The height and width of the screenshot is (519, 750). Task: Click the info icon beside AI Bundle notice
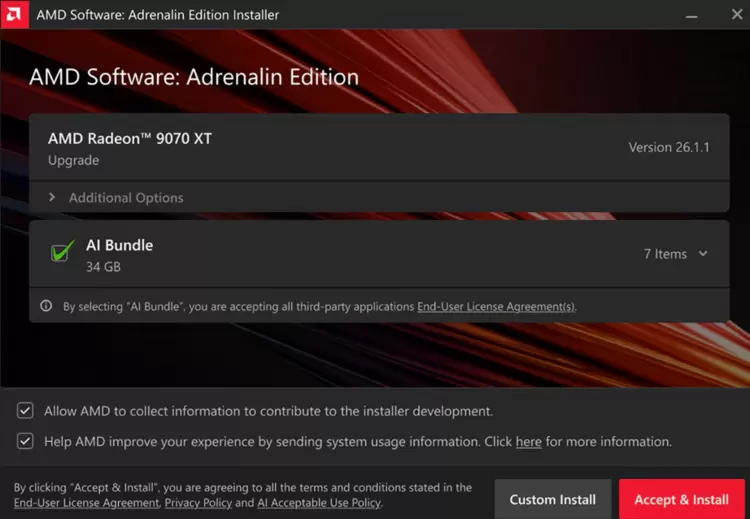(46, 307)
